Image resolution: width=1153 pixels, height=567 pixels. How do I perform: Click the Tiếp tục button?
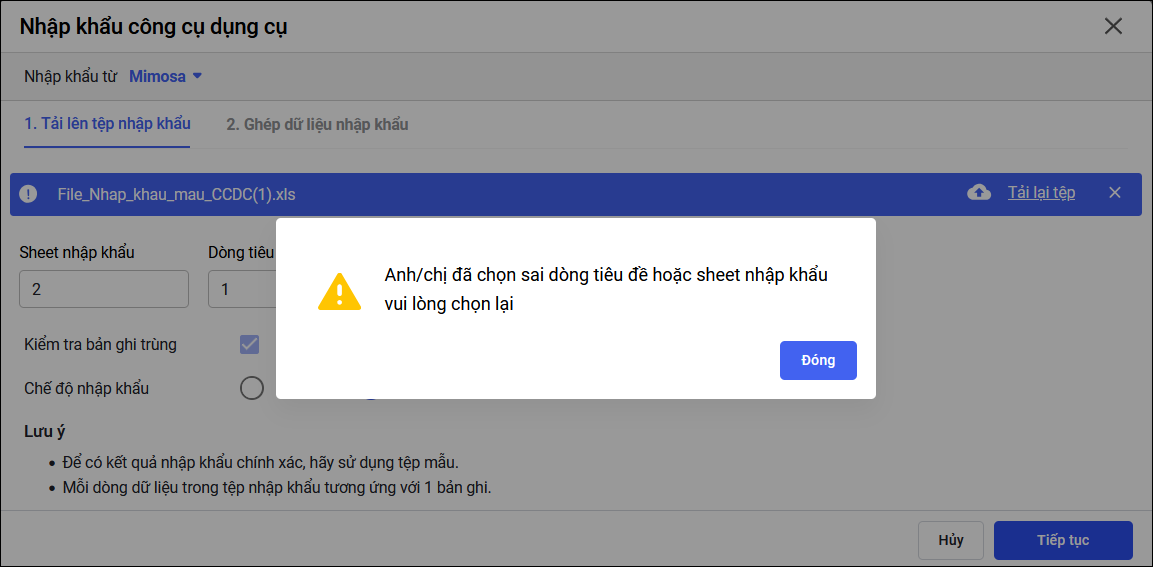1062,540
